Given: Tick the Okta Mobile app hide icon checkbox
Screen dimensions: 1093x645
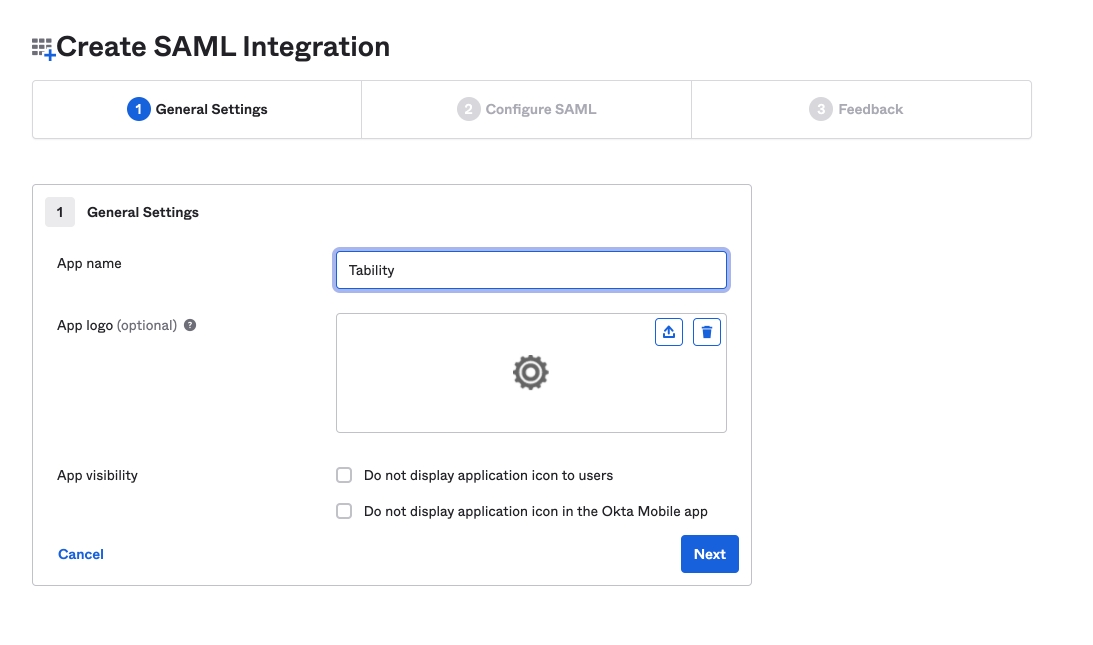Looking at the screenshot, I should click(x=344, y=511).
